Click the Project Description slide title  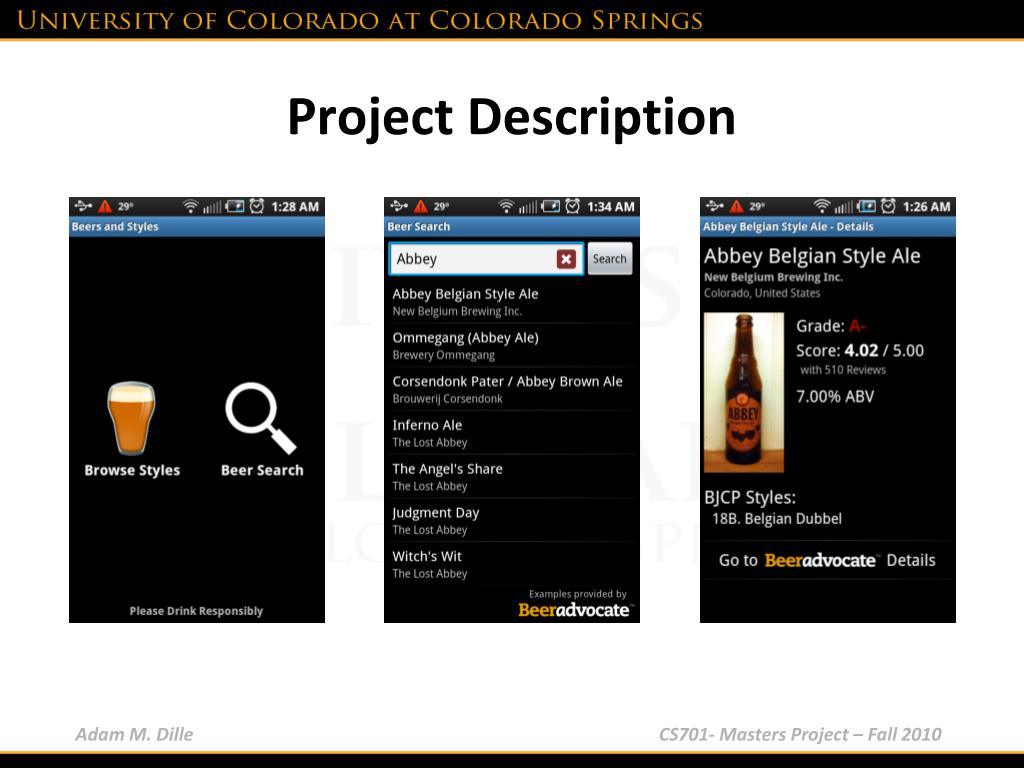click(511, 118)
